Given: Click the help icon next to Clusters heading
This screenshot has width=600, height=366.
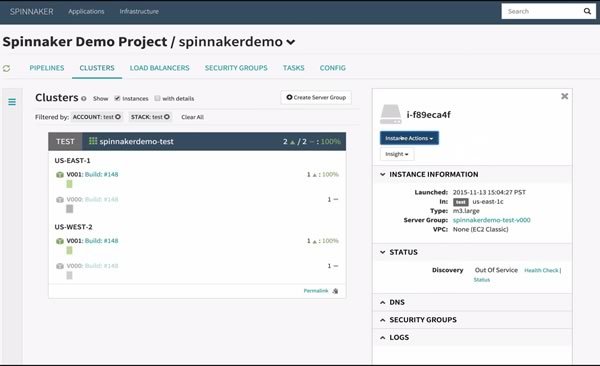Looking at the screenshot, I should pos(83,98).
